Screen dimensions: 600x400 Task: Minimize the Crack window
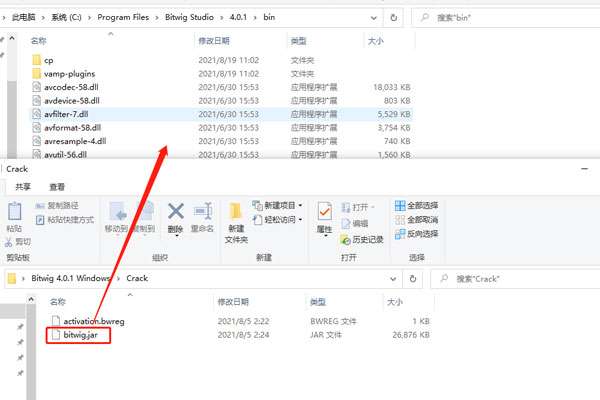click(x=585, y=169)
